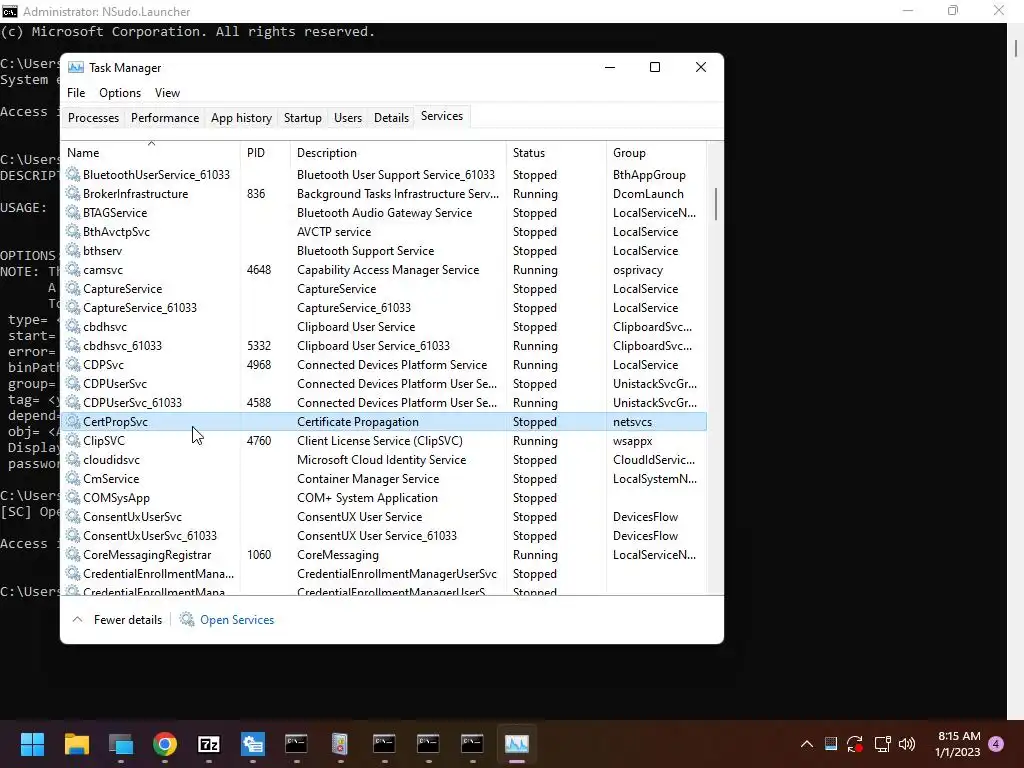
Task: Switch to the Performance tab
Action: coord(165,118)
